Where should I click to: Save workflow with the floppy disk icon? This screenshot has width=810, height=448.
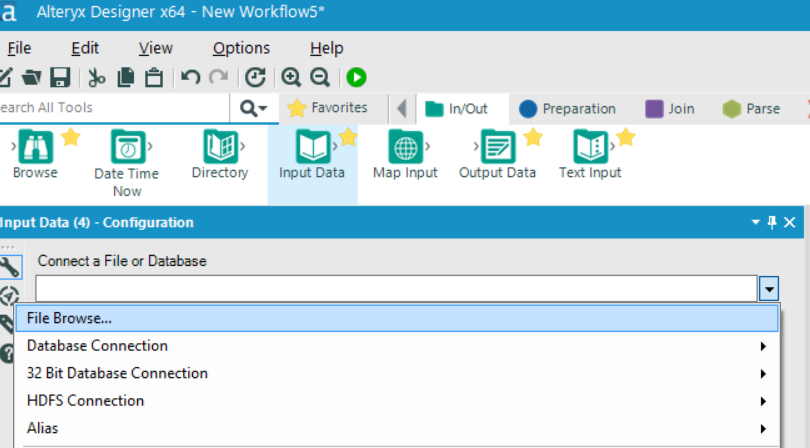coord(60,78)
